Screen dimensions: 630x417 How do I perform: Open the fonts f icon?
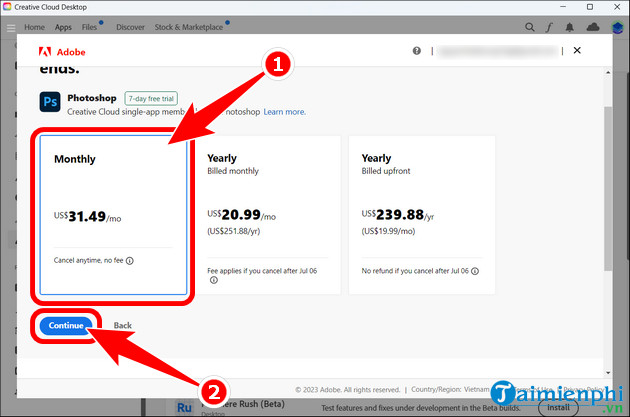(x=549, y=27)
